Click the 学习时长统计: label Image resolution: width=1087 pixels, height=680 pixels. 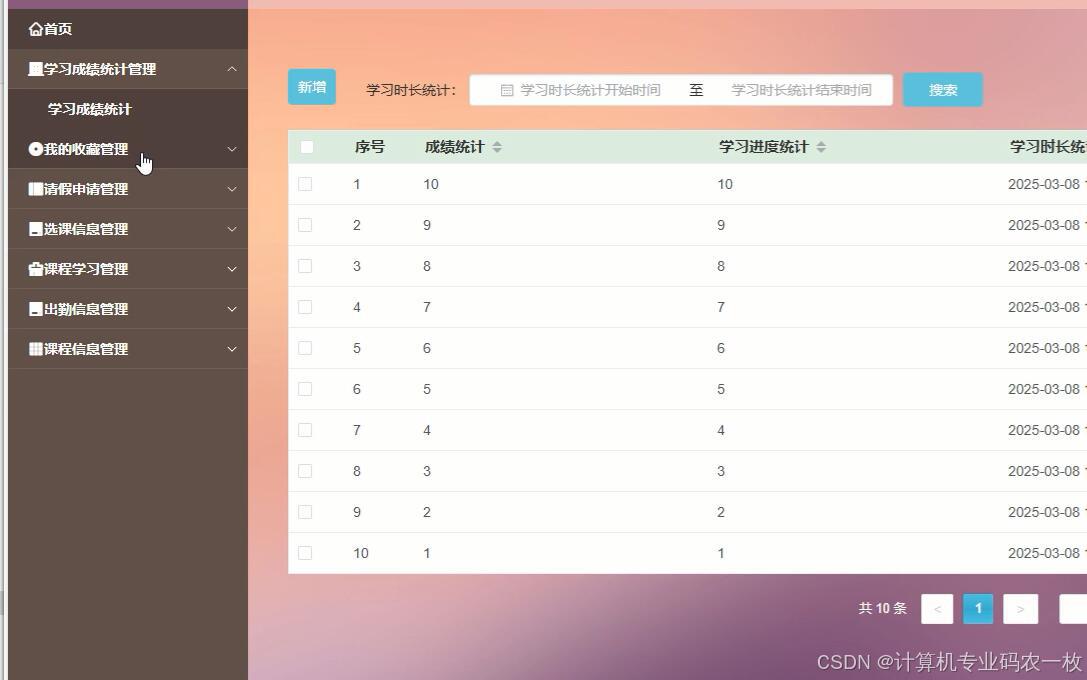(x=411, y=90)
